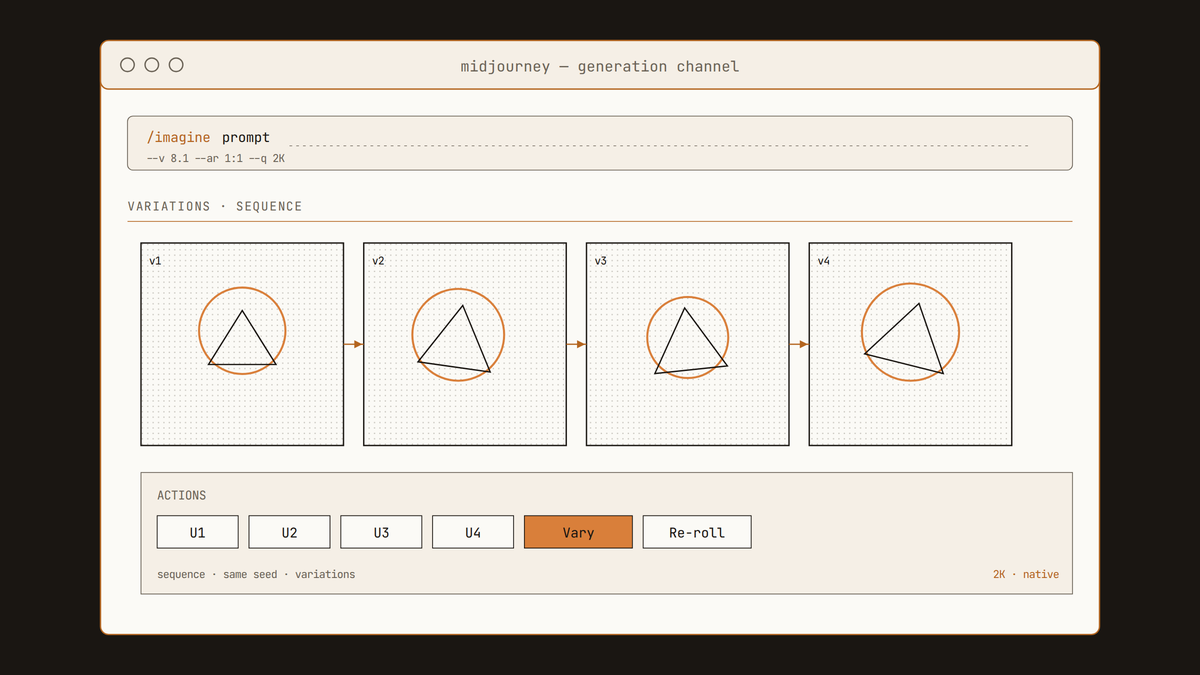Click the third window control circle

(176, 65)
